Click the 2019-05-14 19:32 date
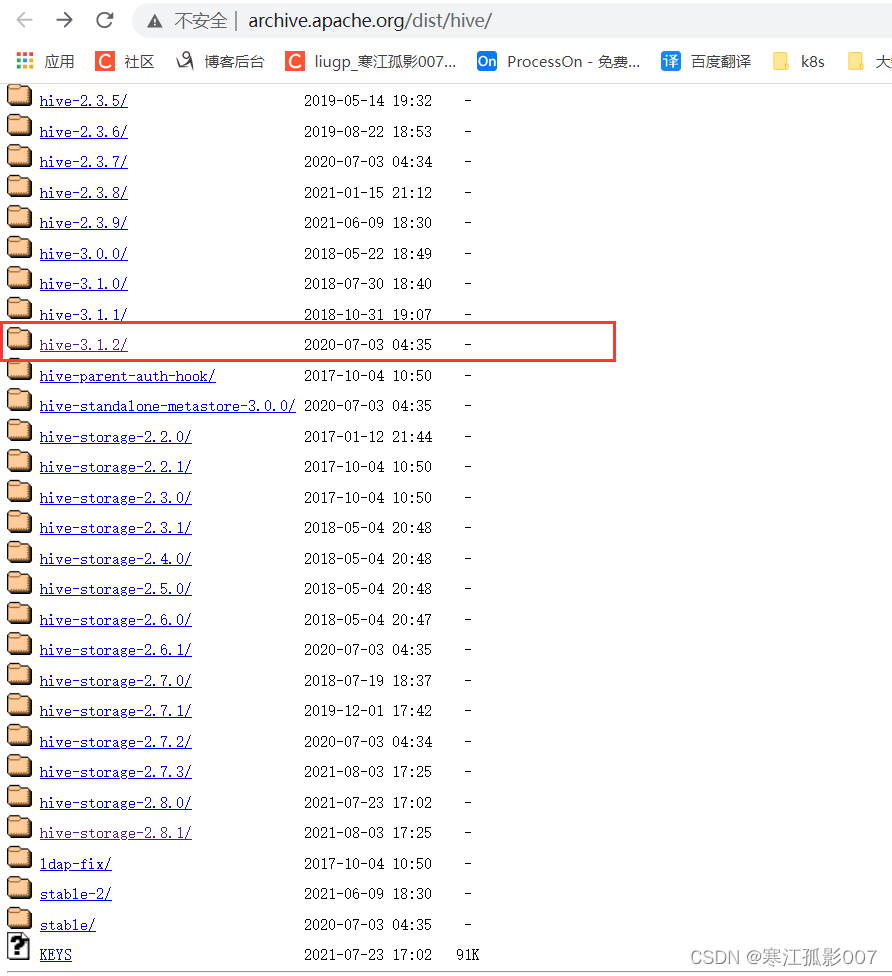Viewport: 892px width, 976px height. coord(368,101)
